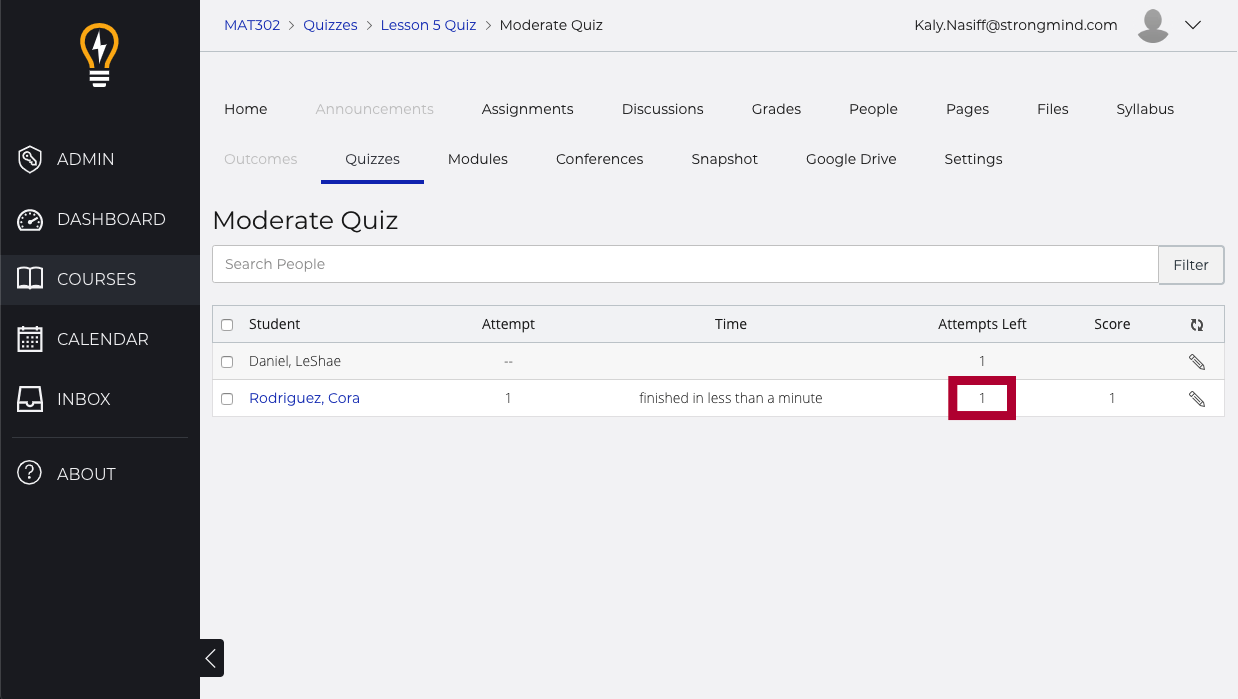Open the course Settings tab
The width and height of the screenshot is (1238, 699).
[x=973, y=159]
